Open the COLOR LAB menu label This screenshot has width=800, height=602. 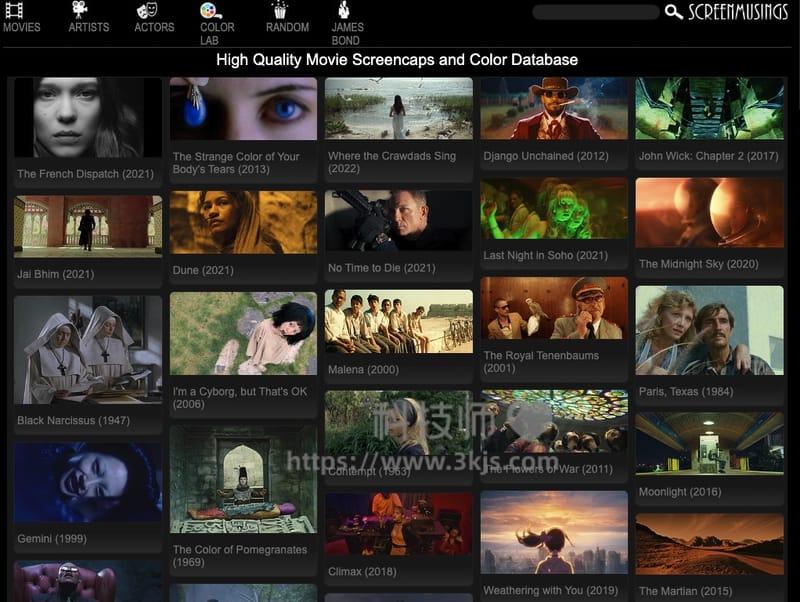217,34
